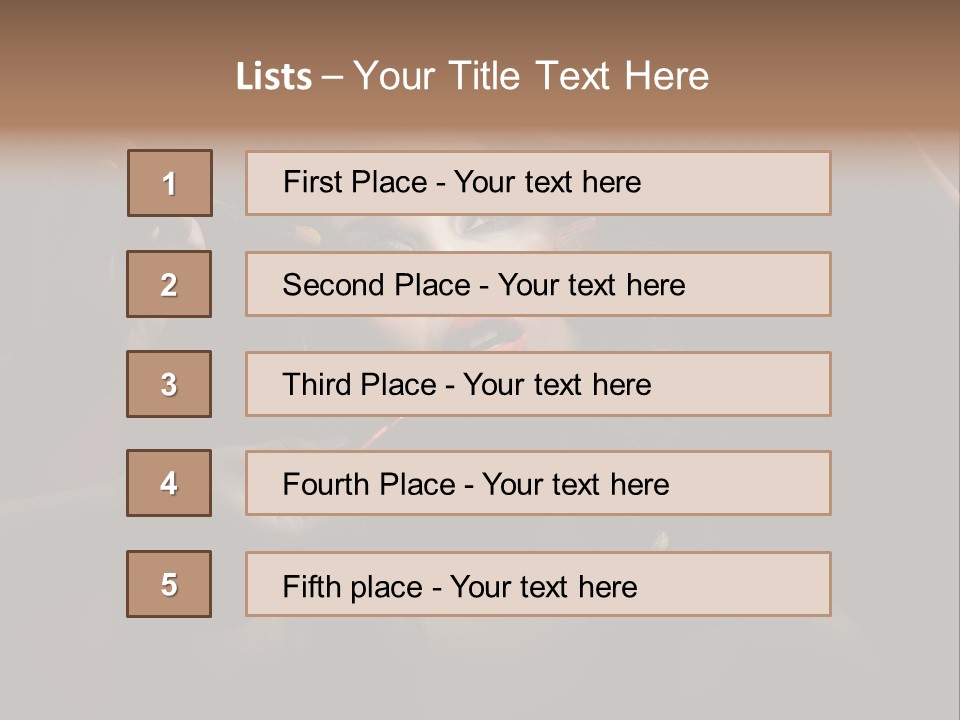Click the empty right end of First Place box
This screenshot has height=720, width=960.
pyautogui.click(x=760, y=183)
